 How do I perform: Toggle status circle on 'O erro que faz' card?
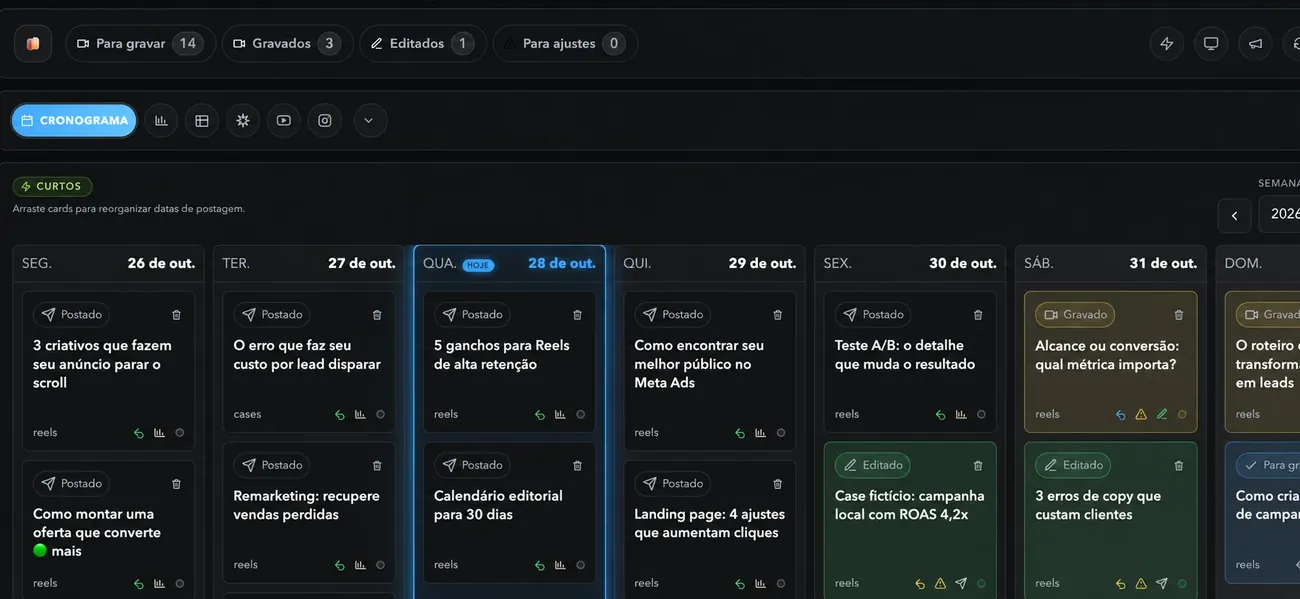380,414
